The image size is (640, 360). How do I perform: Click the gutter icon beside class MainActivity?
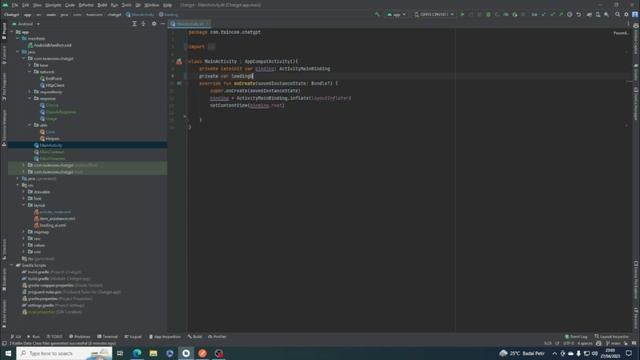(179, 61)
